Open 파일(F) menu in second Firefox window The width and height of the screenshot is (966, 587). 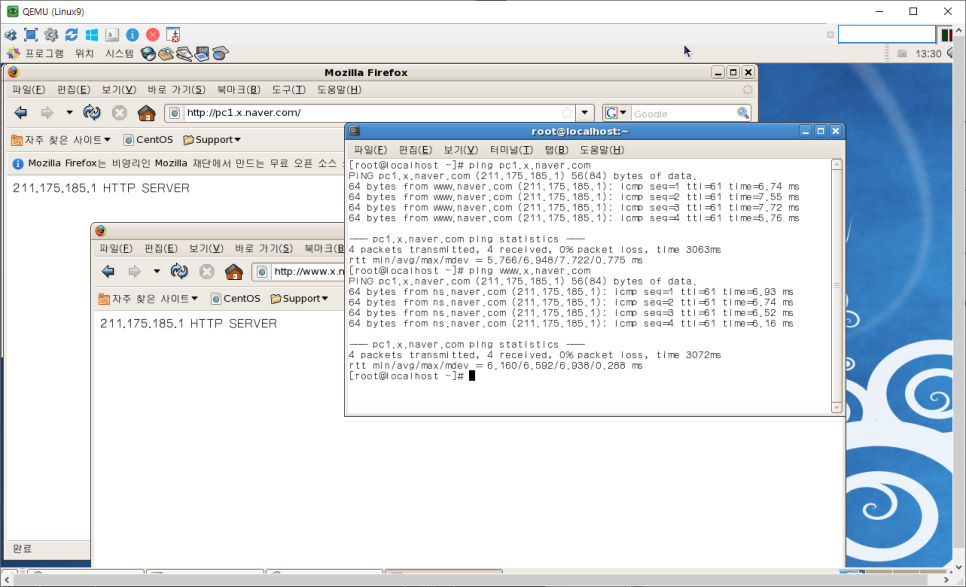coord(116,249)
